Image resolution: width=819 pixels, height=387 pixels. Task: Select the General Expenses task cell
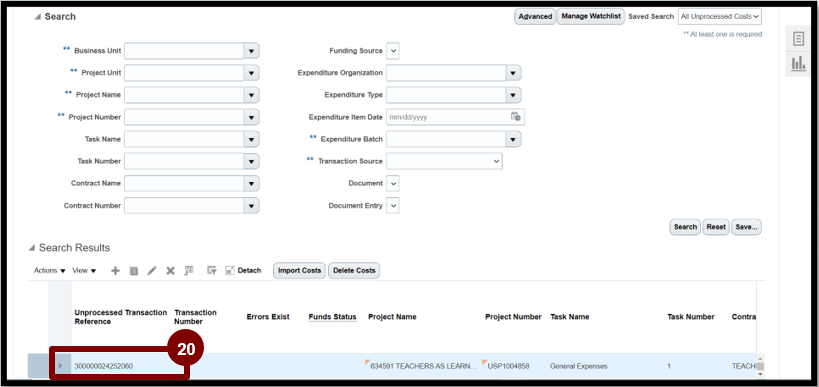pos(578,366)
